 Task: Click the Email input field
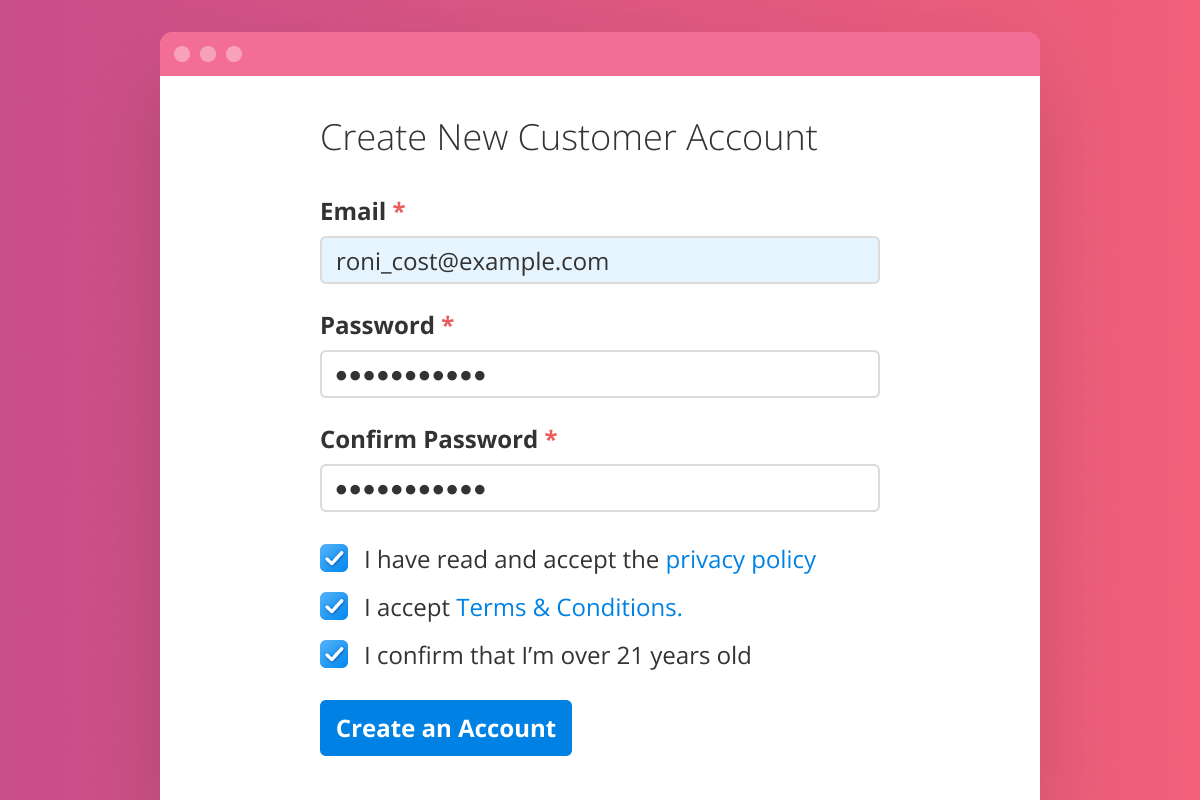(600, 261)
